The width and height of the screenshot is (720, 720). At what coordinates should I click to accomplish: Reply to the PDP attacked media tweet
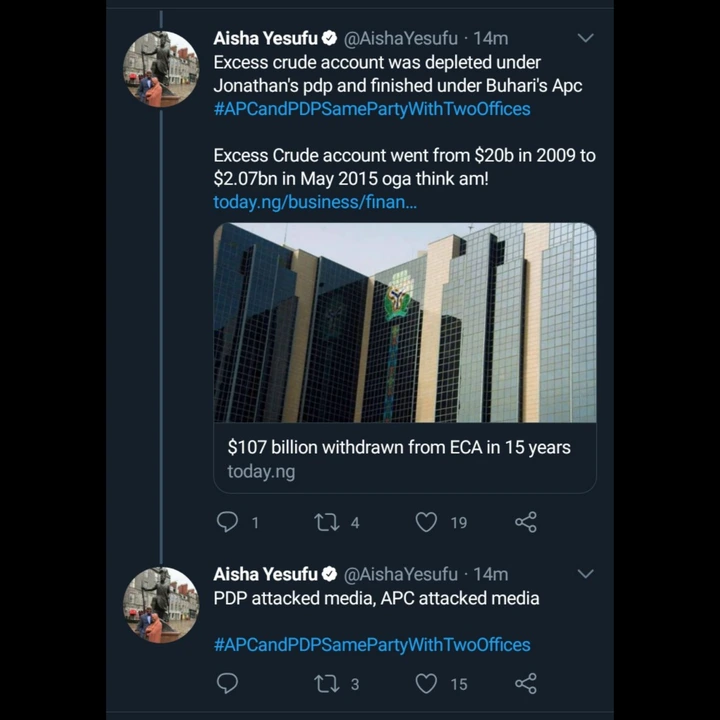tap(228, 684)
